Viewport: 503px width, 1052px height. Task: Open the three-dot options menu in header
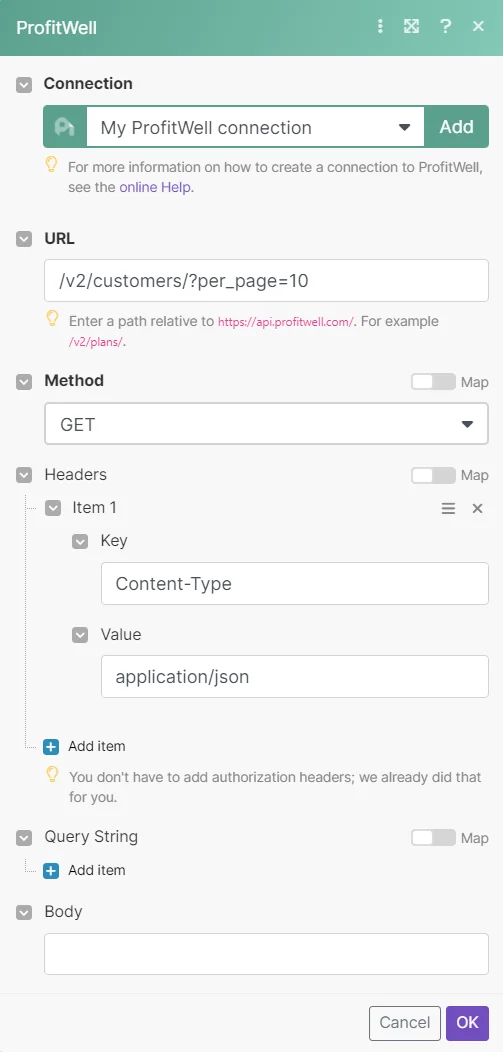pyautogui.click(x=380, y=27)
